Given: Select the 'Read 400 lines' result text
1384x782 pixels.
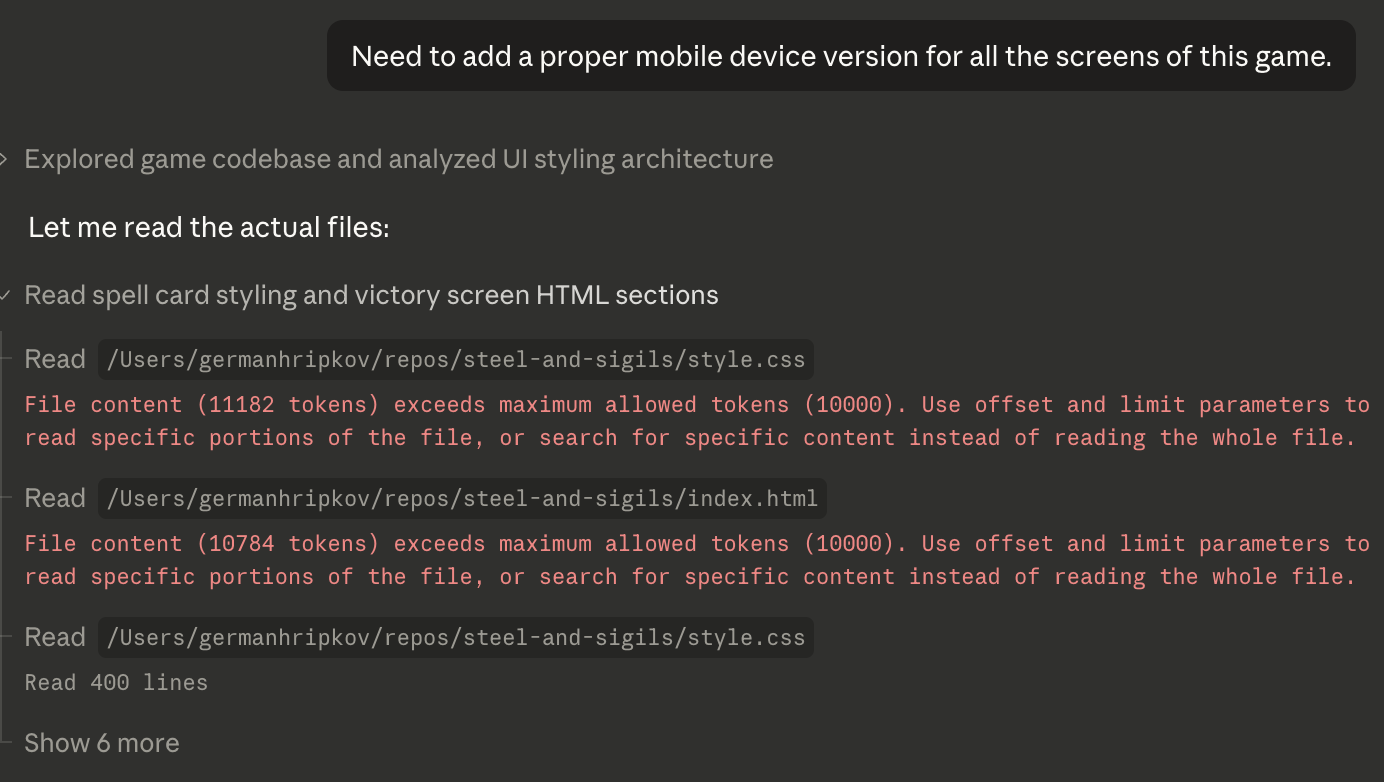Looking at the screenshot, I should point(116,683).
